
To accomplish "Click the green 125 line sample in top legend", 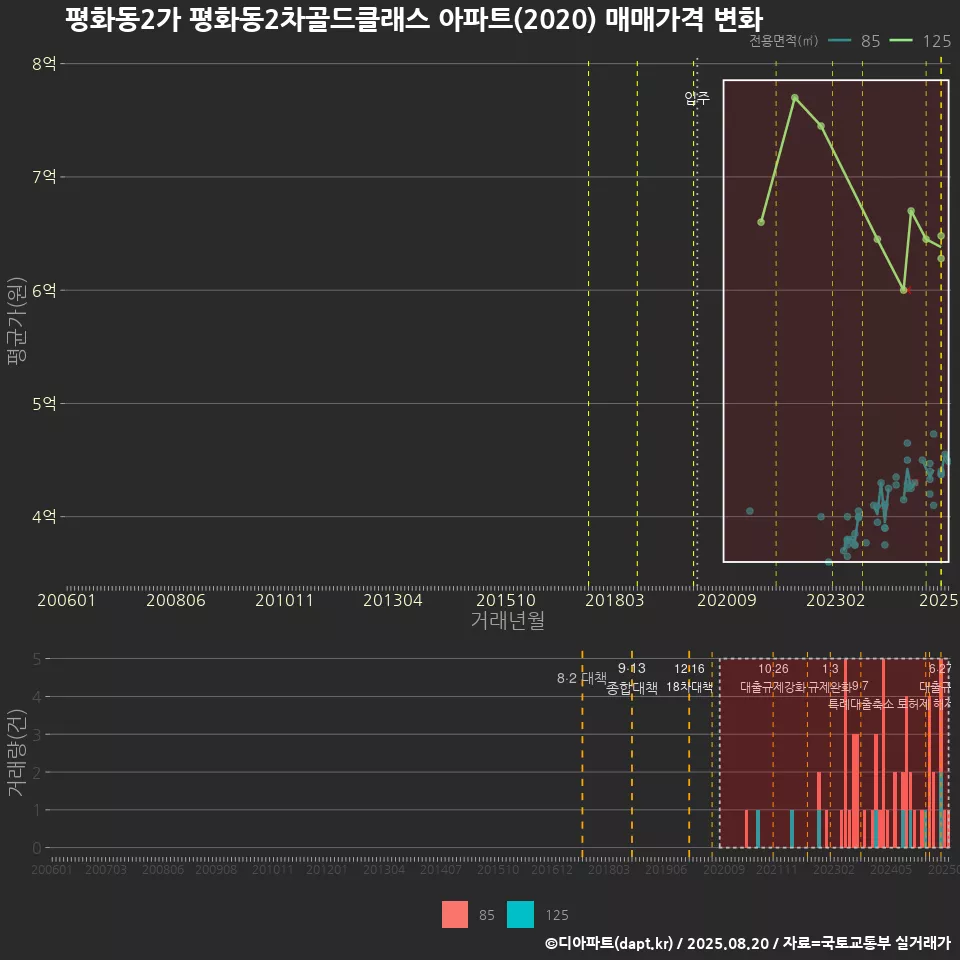I will [x=901, y=41].
